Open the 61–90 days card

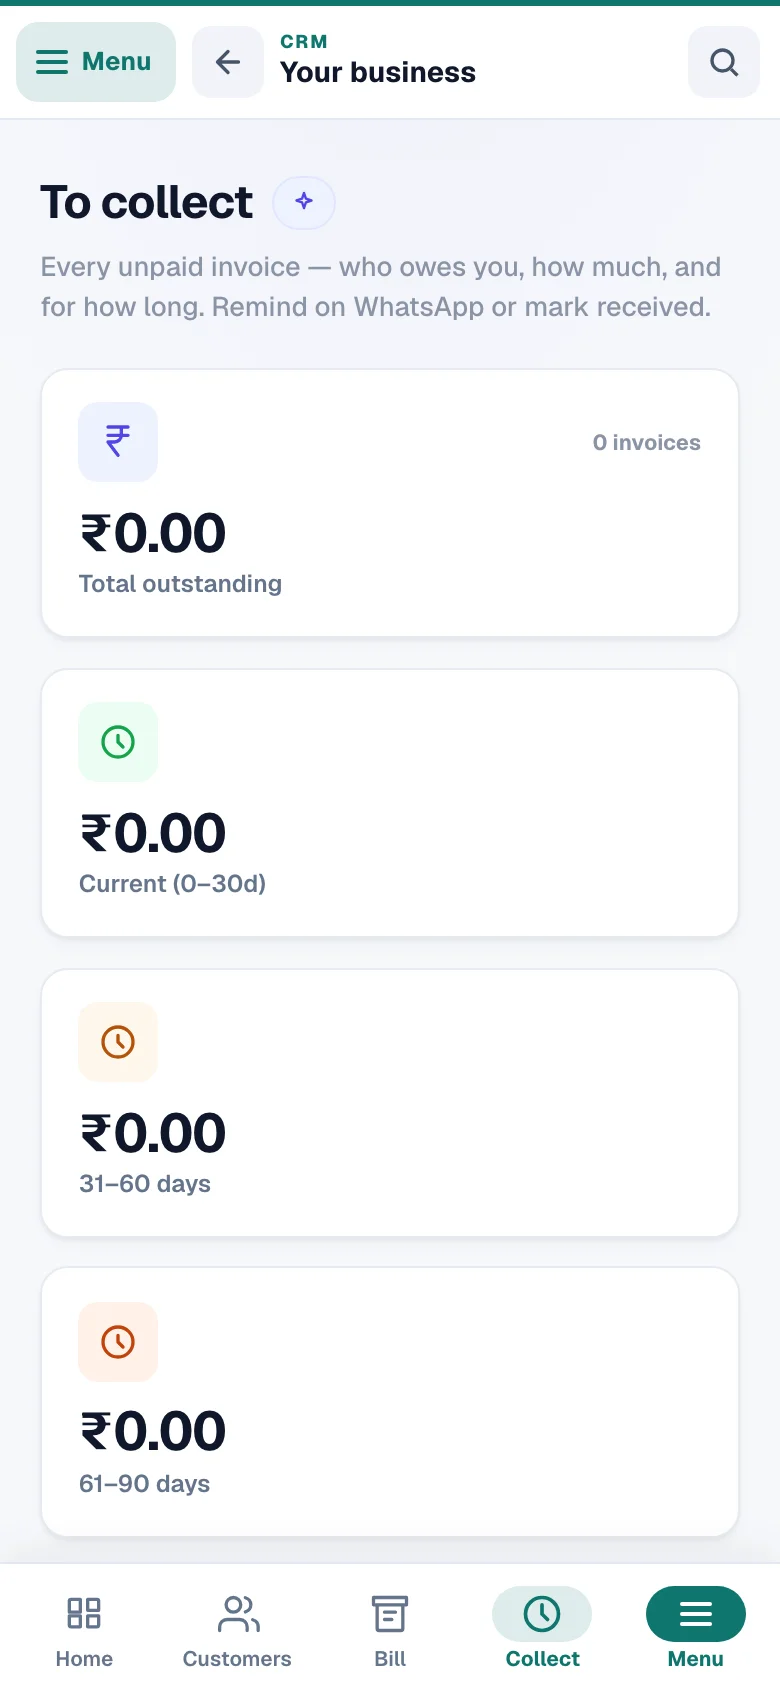coord(390,1402)
